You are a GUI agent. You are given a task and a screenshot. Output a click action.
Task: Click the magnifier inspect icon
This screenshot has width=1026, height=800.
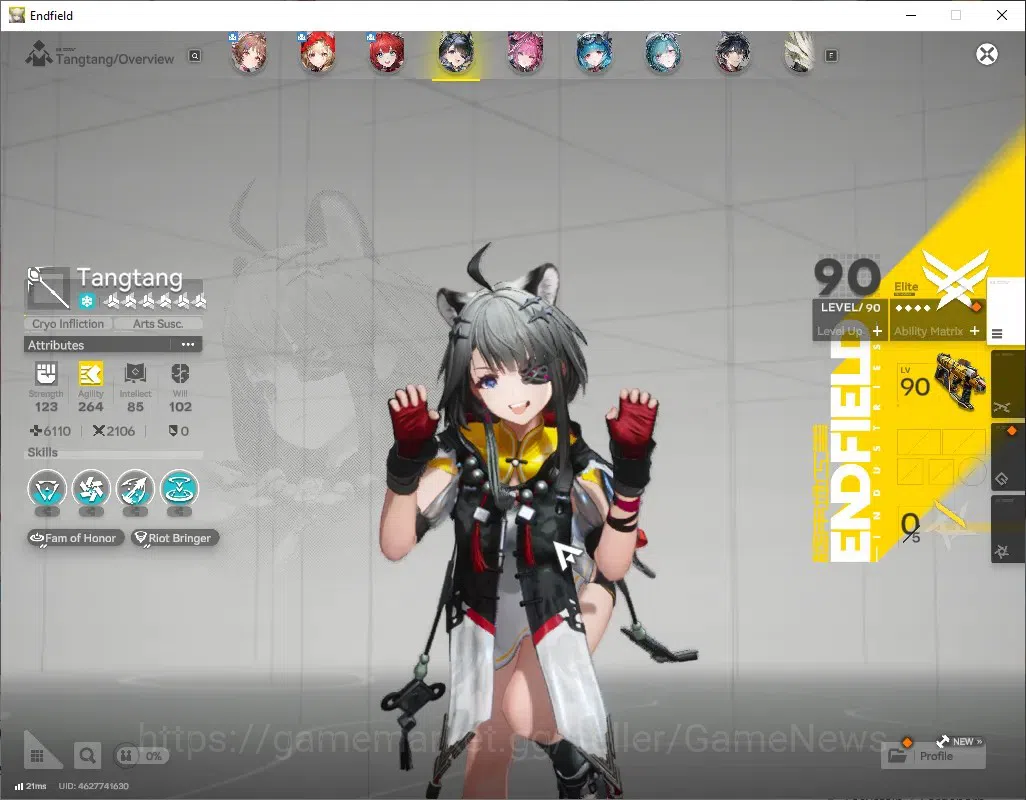click(x=87, y=756)
